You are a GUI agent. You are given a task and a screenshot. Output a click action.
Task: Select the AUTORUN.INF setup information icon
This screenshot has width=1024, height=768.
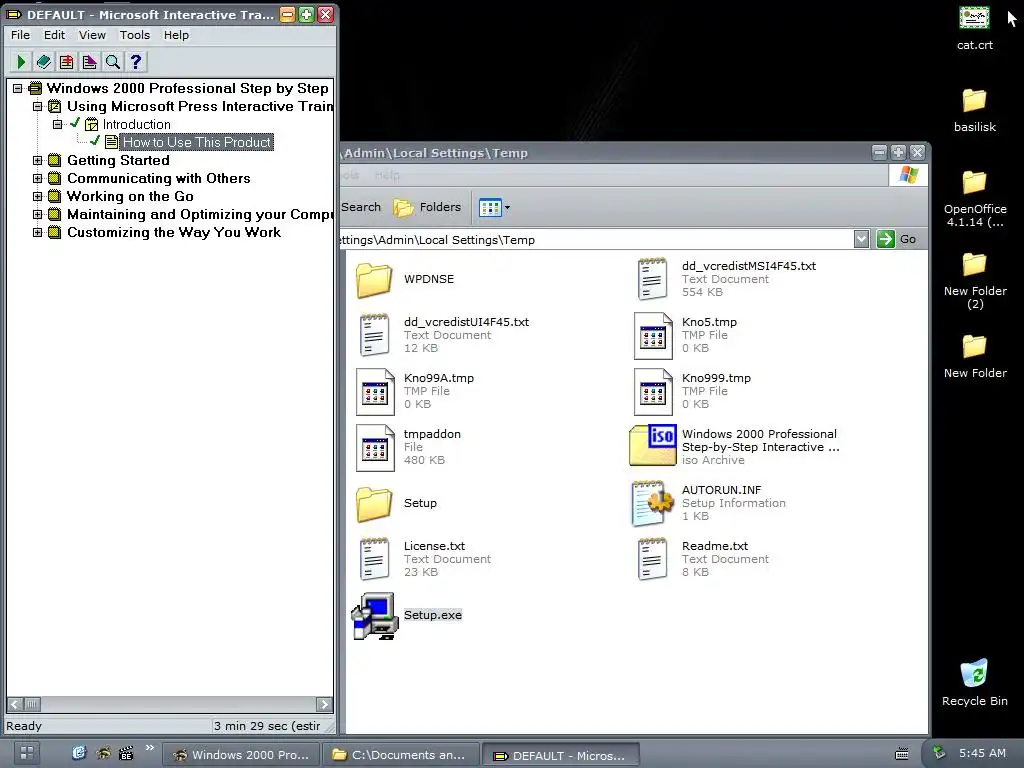click(x=652, y=503)
